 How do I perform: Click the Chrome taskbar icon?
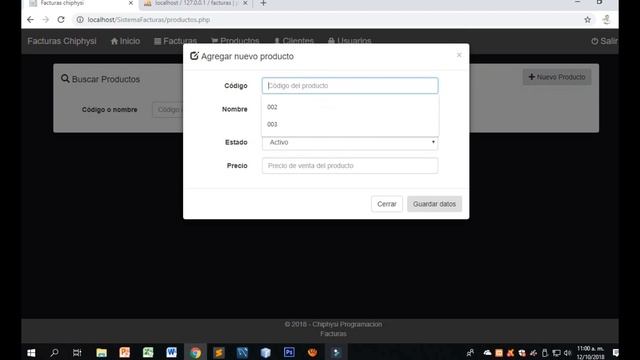pos(196,353)
